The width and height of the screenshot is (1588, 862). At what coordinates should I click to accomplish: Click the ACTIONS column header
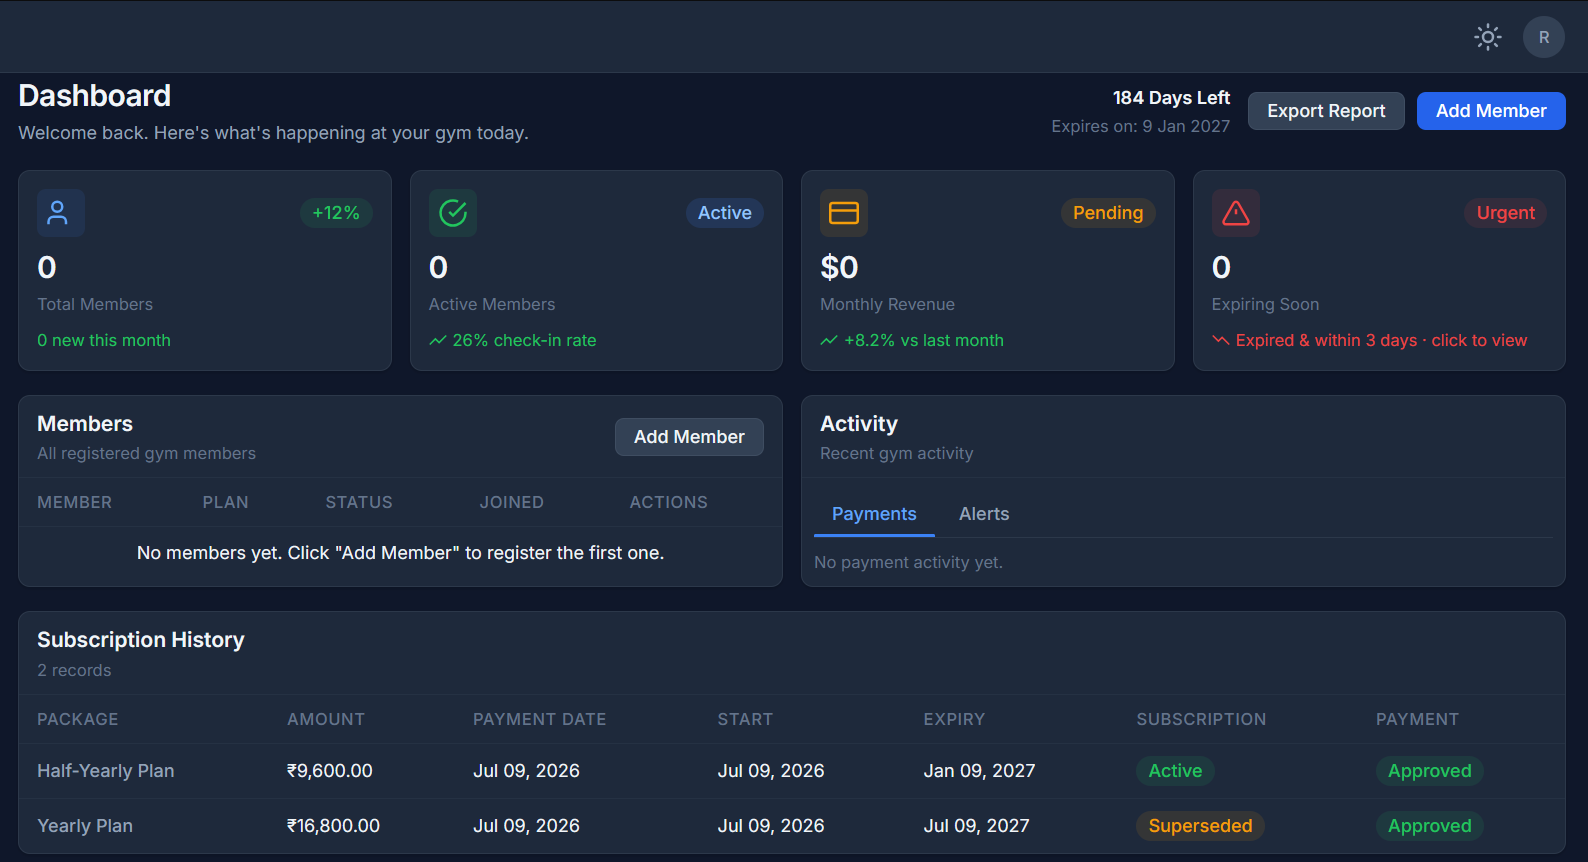669,502
